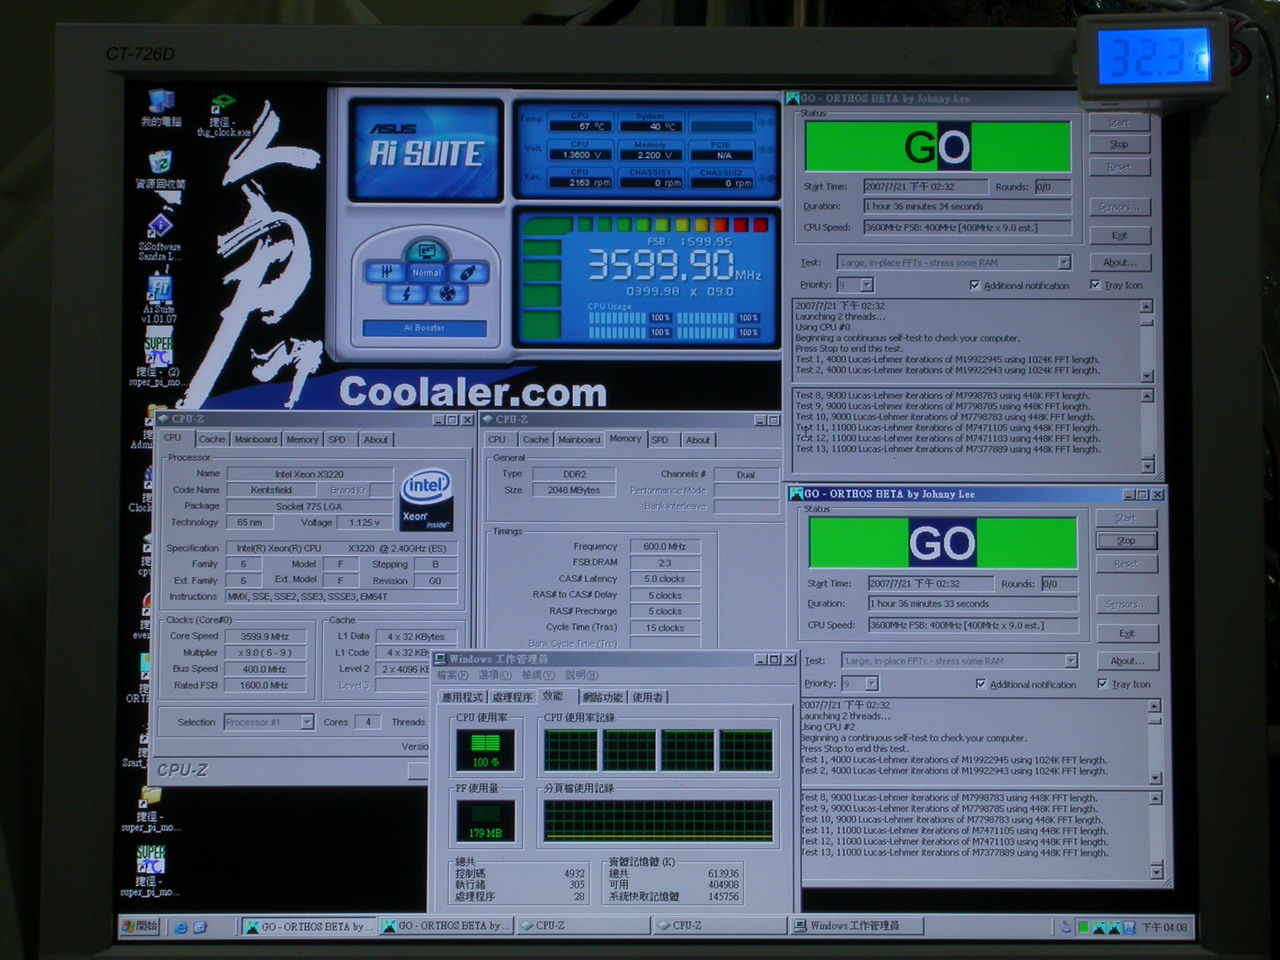Open 處理程序 tab in Task Manager
Viewport: 1280px width, 960px height.
tap(512, 697)
